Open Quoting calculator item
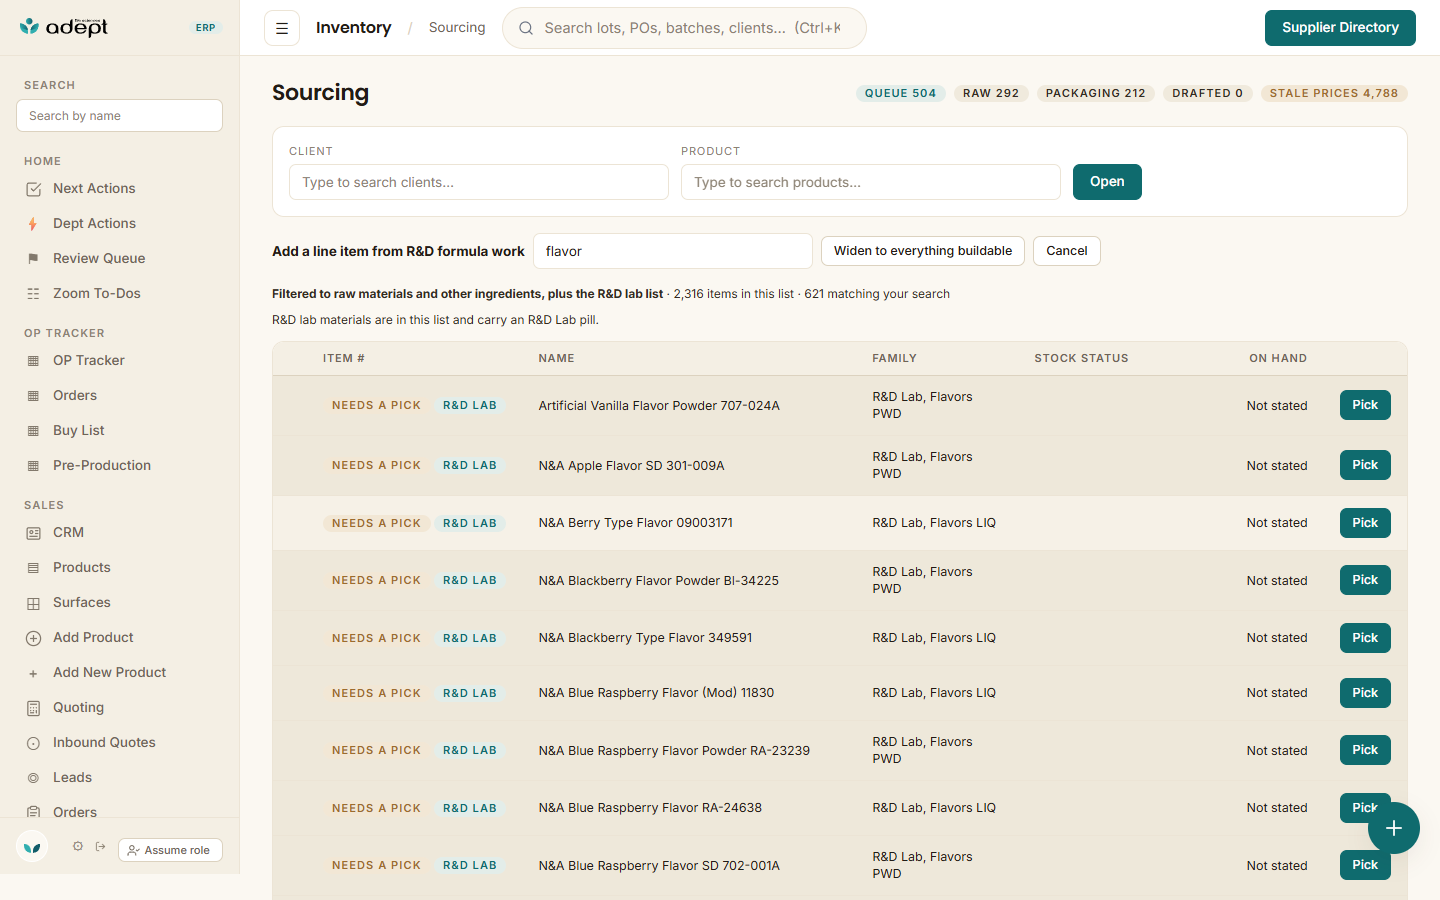Image resolution: width=1440 pixels, height=900 pixels. click(78, 707)
